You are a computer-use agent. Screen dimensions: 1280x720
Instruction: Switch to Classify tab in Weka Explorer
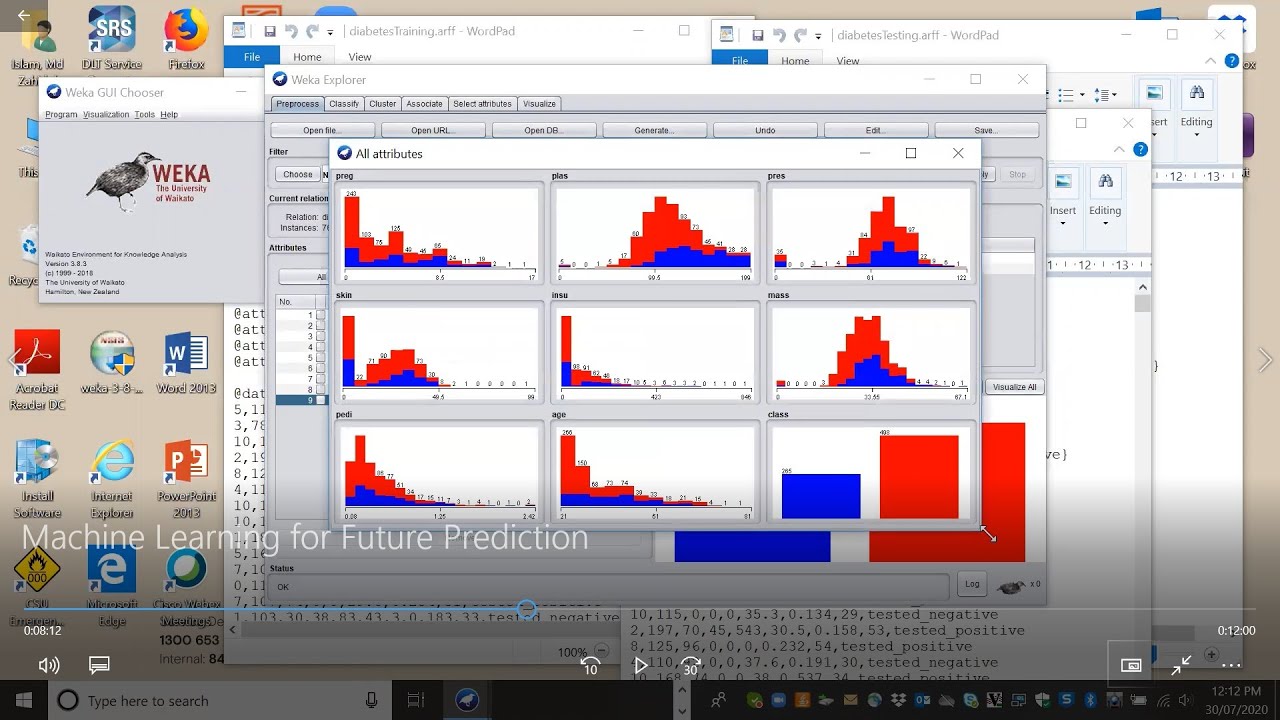pyautogui.click(x=344, y=104)
